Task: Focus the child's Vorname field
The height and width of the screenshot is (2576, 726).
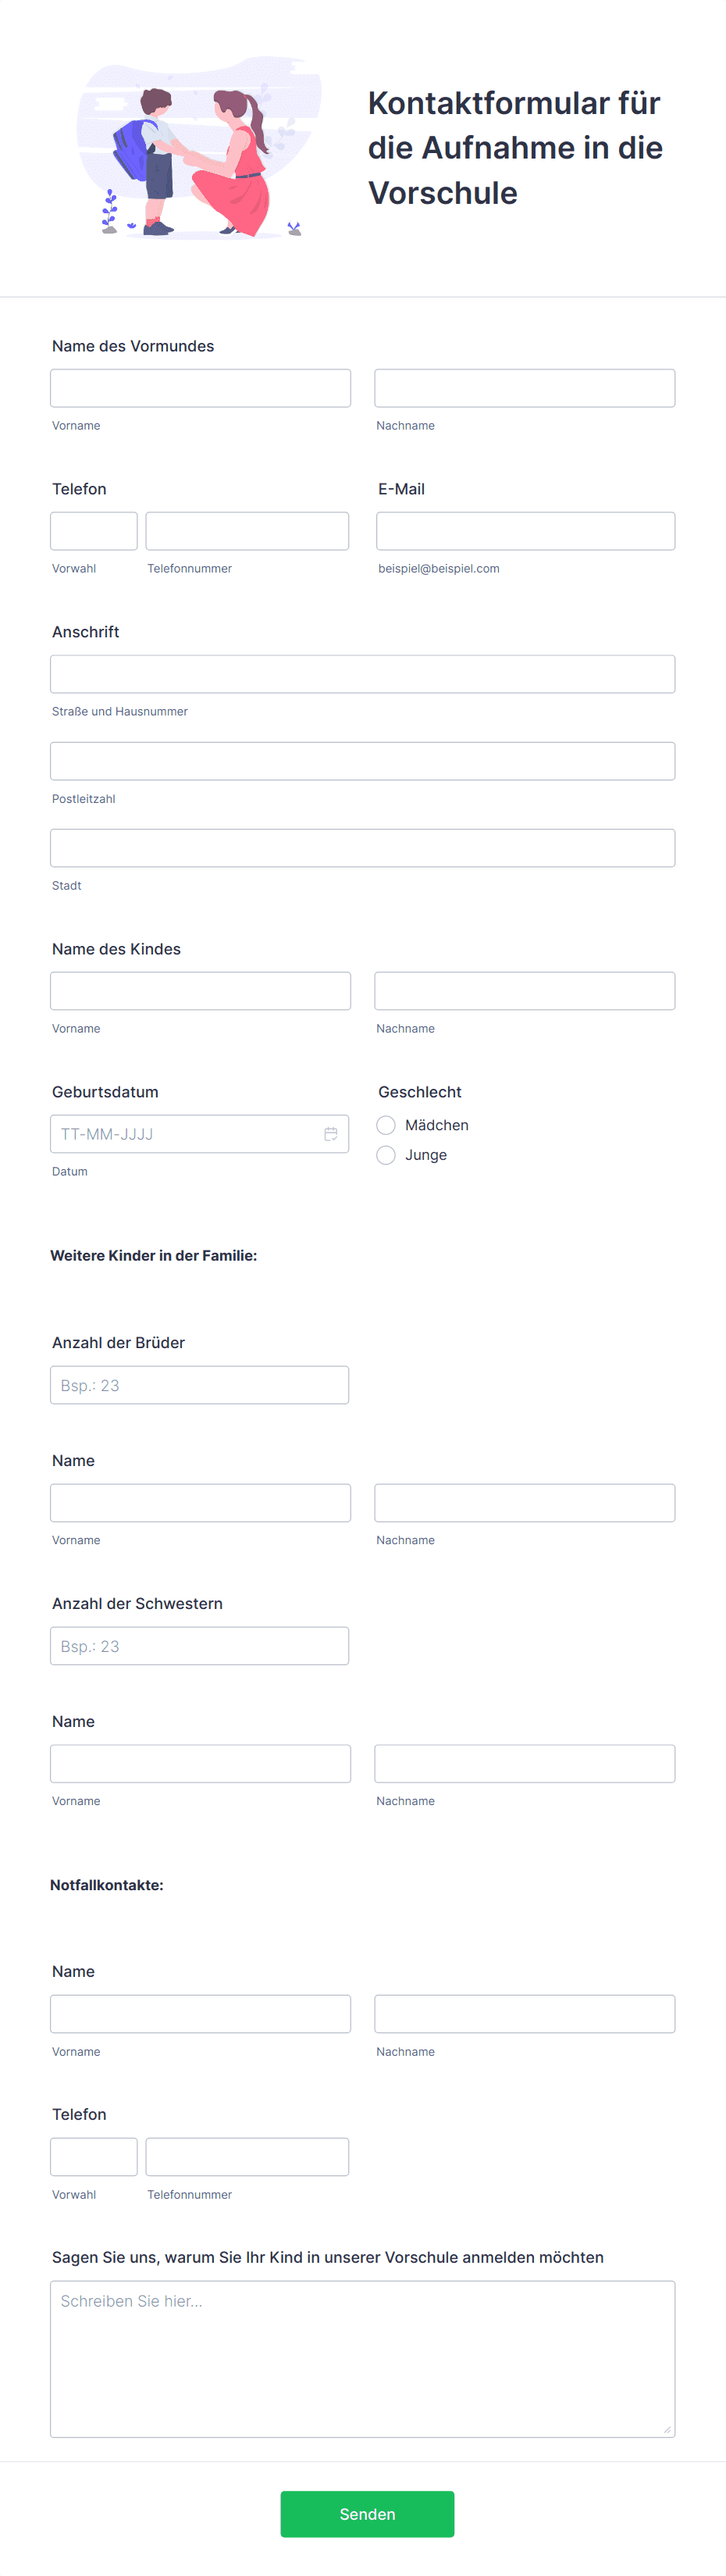Action: click(200, 991)
